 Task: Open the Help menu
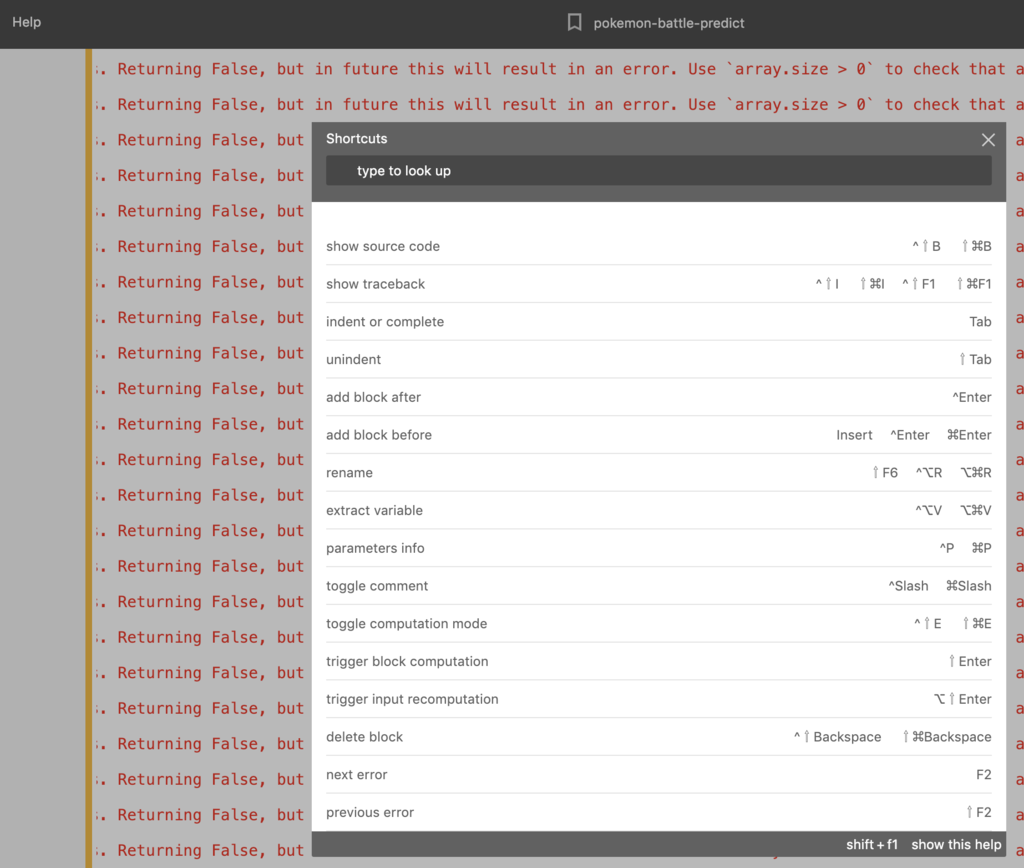point(27,22)
